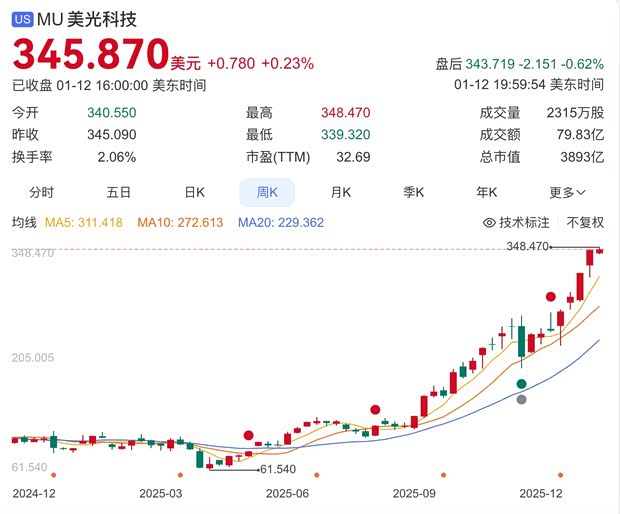Click the blue US market badge
Image resolution: width=620 pixels, height=514 pixels.
pos(22,20)
